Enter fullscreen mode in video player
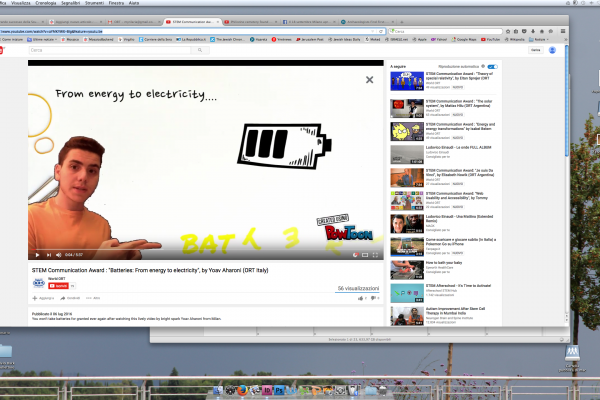Screen dimensions: 600x400 (x=375, y=255)
